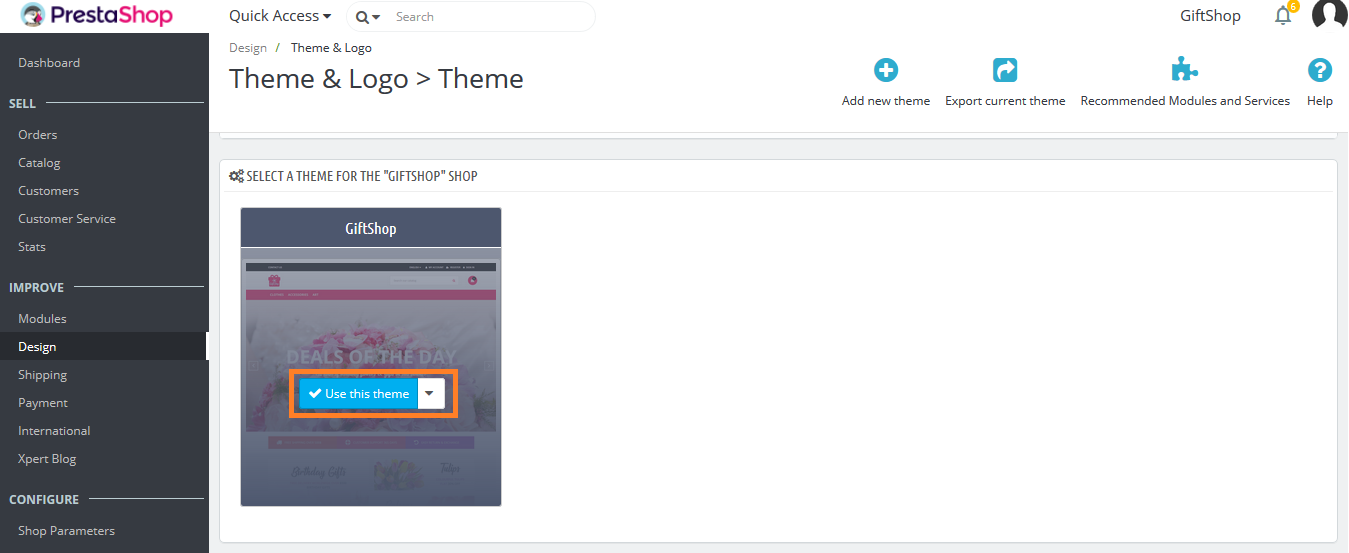Click the Theme & Logo breadcrumb
Viewport: 1349px width, 553px height.
331,47
